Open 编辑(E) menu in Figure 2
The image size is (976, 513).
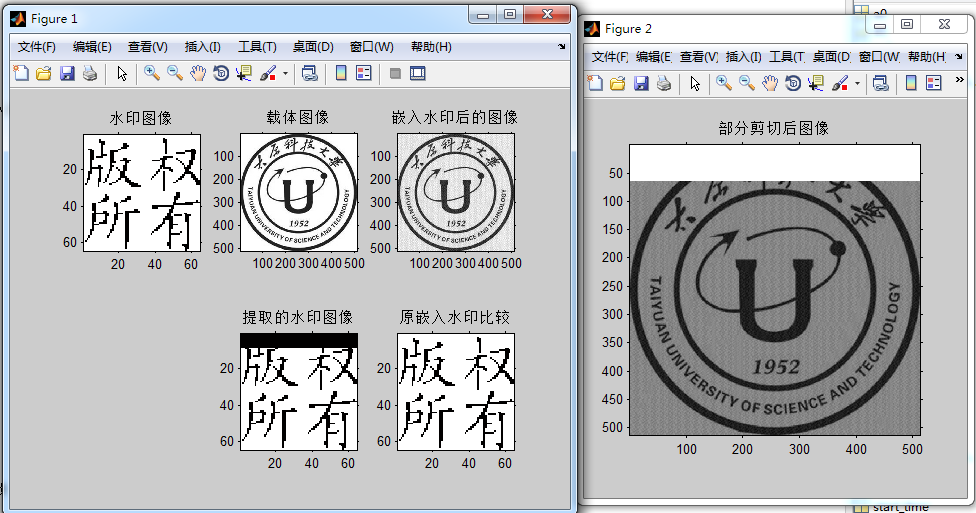(654, 57)
